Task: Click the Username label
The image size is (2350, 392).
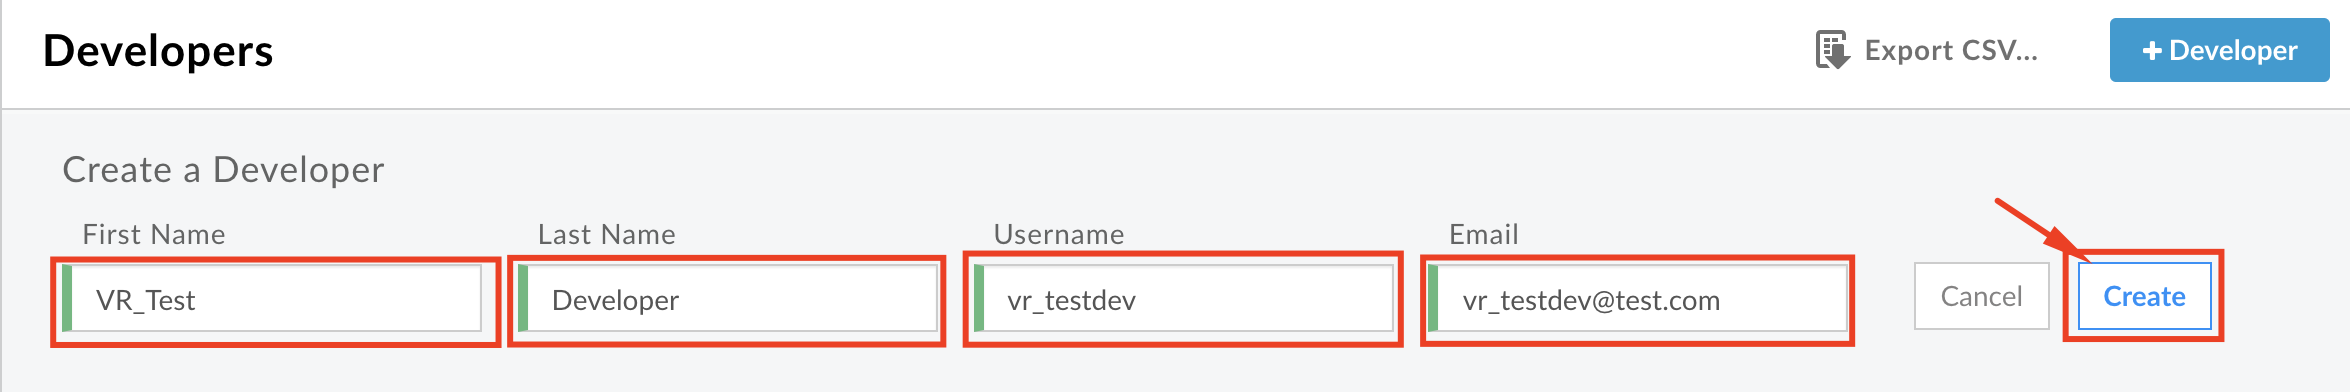Action: point(1059,234)
